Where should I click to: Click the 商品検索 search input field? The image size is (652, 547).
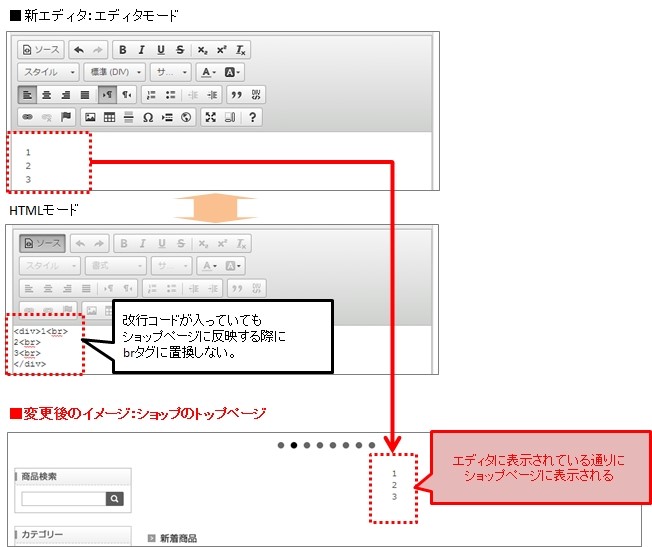(x=63, y=498)
